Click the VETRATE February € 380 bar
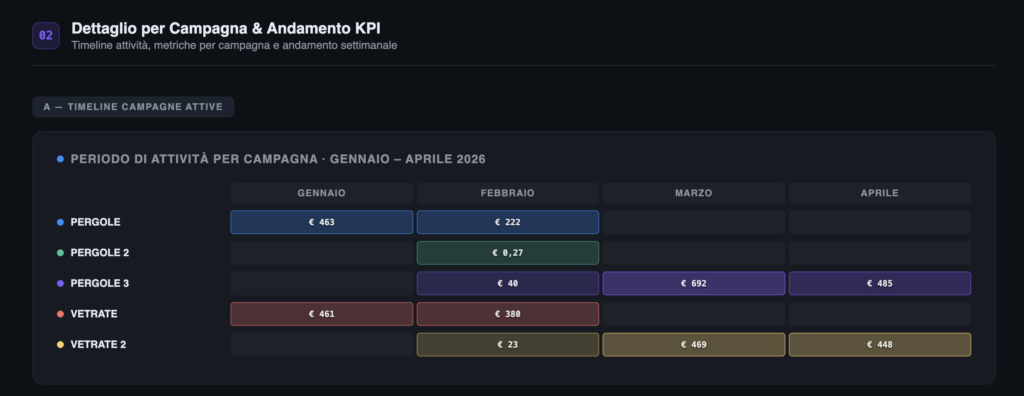This screenshot has height=396, width=1024. (507, 314)
